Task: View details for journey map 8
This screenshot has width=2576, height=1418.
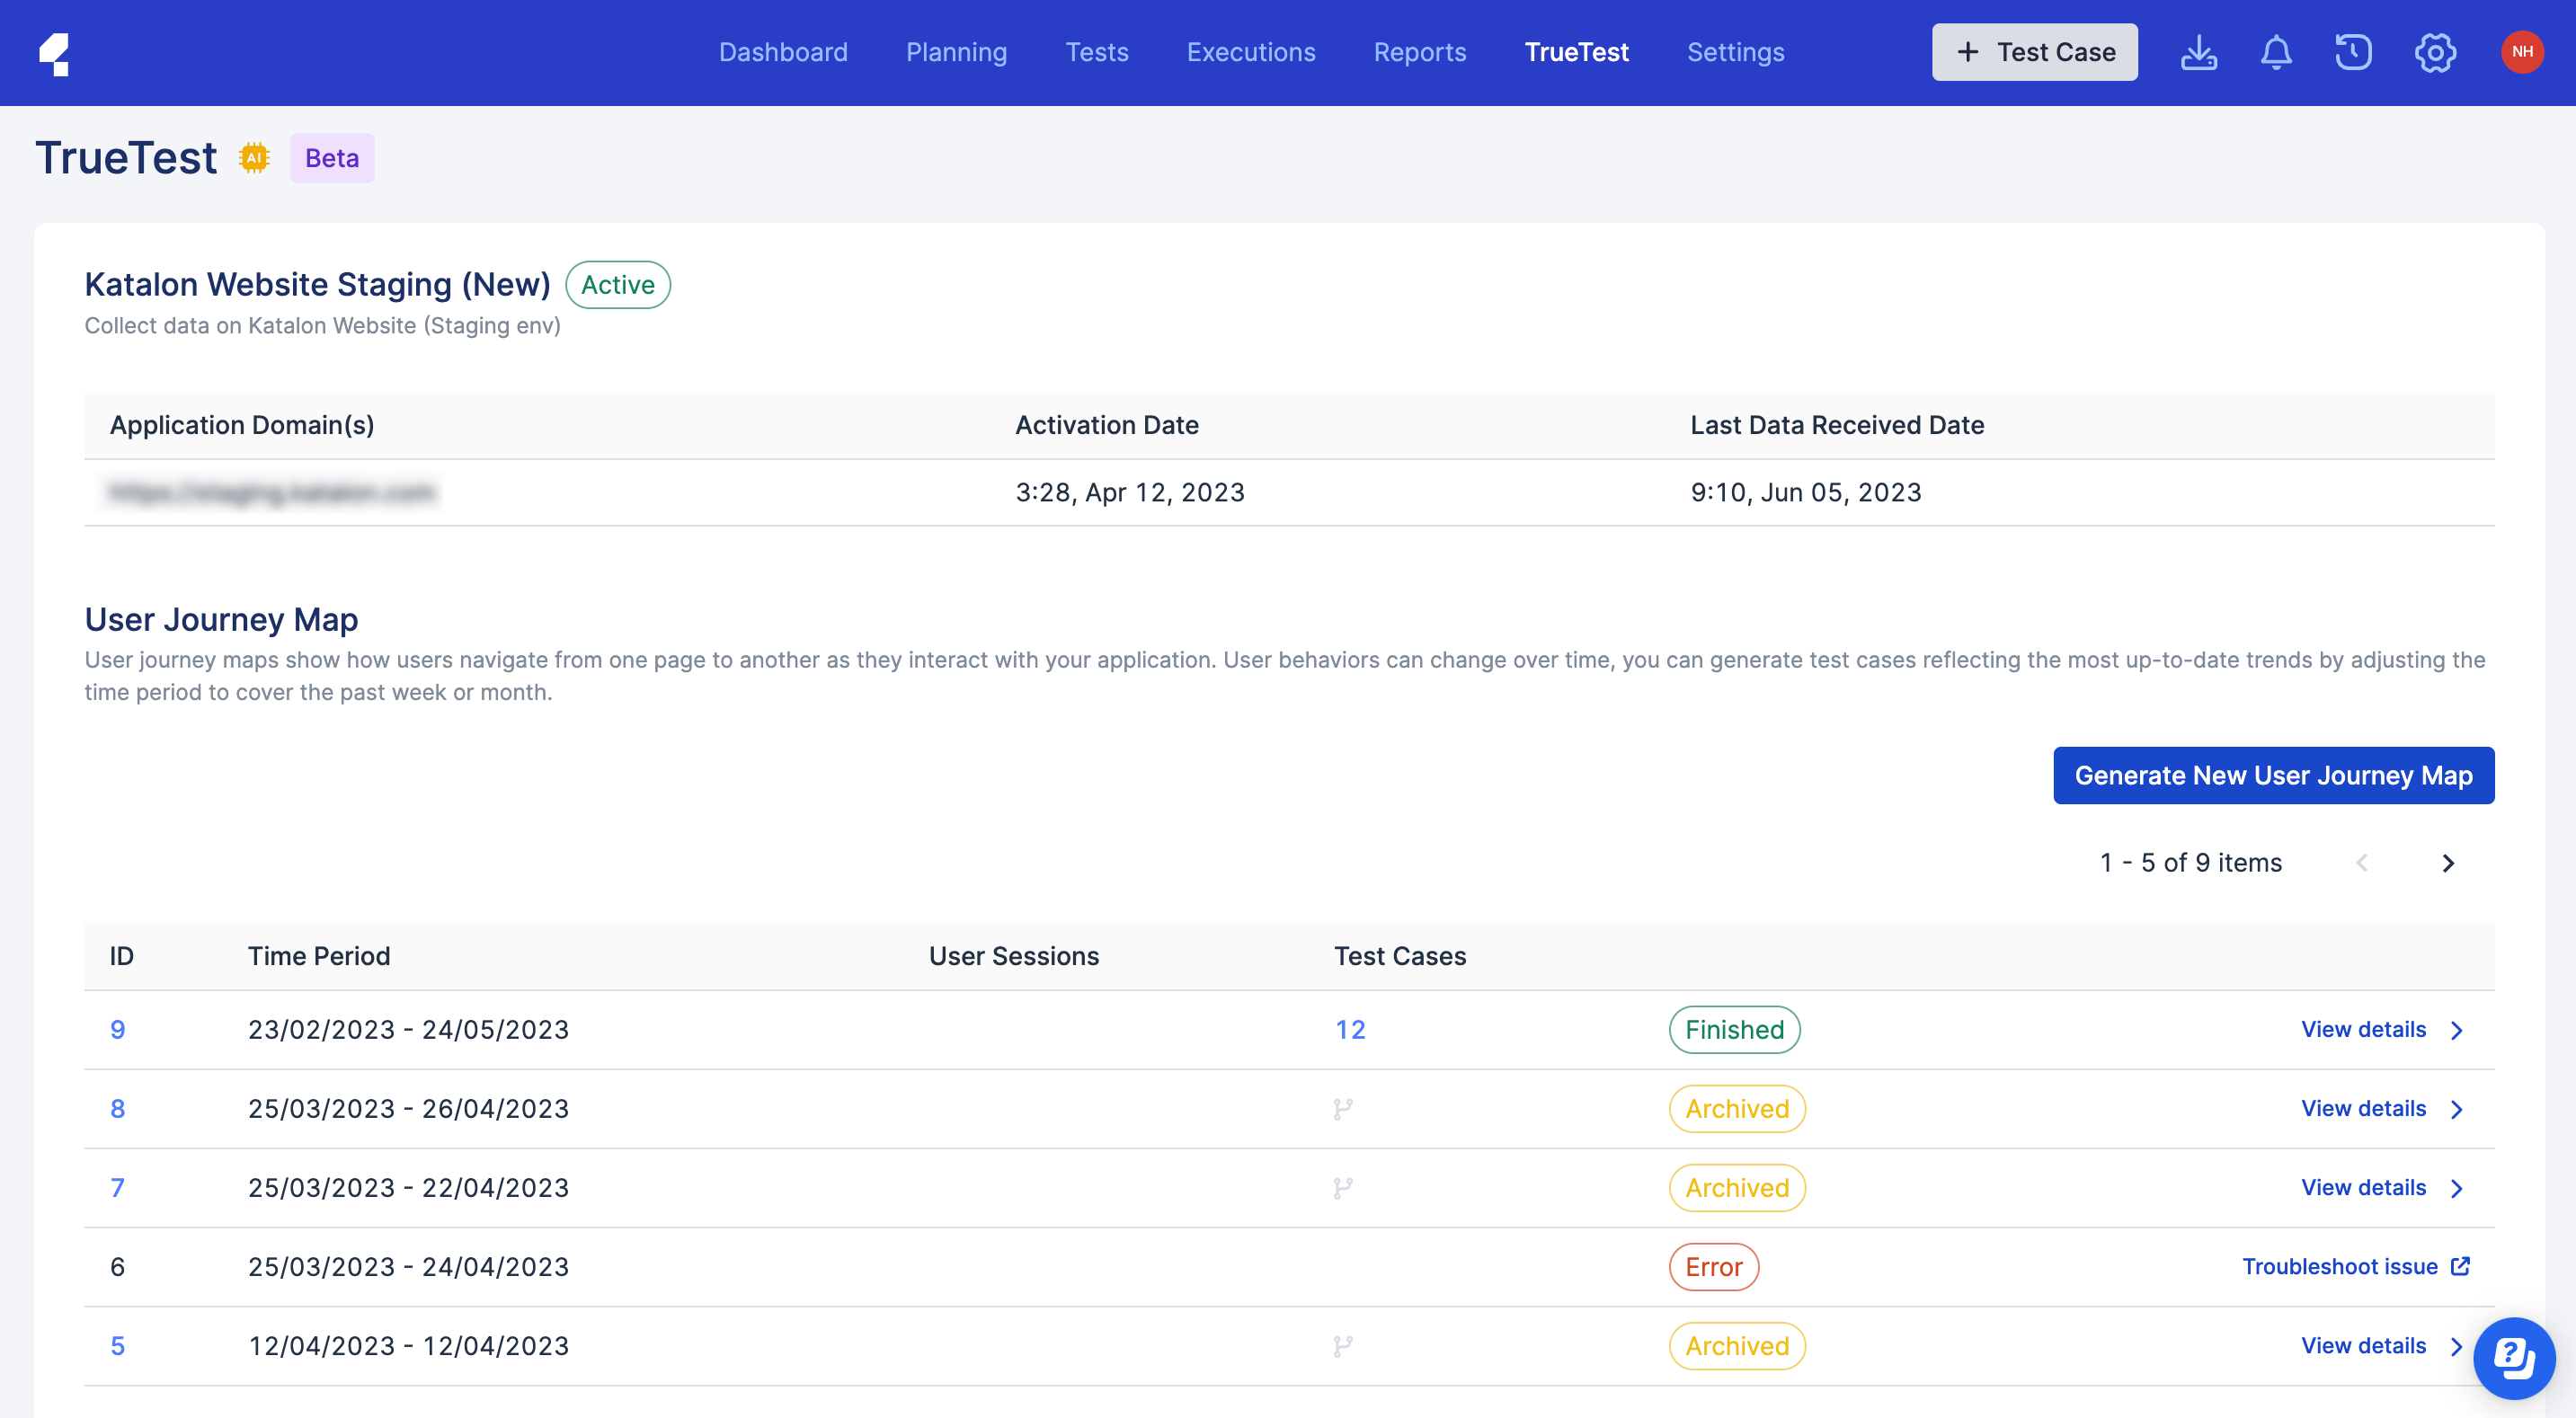Action: pyautogui.click(x=2363, y=1108)
